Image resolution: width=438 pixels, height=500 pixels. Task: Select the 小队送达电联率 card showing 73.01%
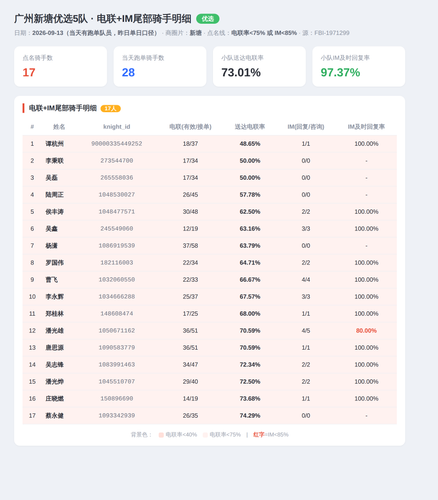(x=259, y=66)
